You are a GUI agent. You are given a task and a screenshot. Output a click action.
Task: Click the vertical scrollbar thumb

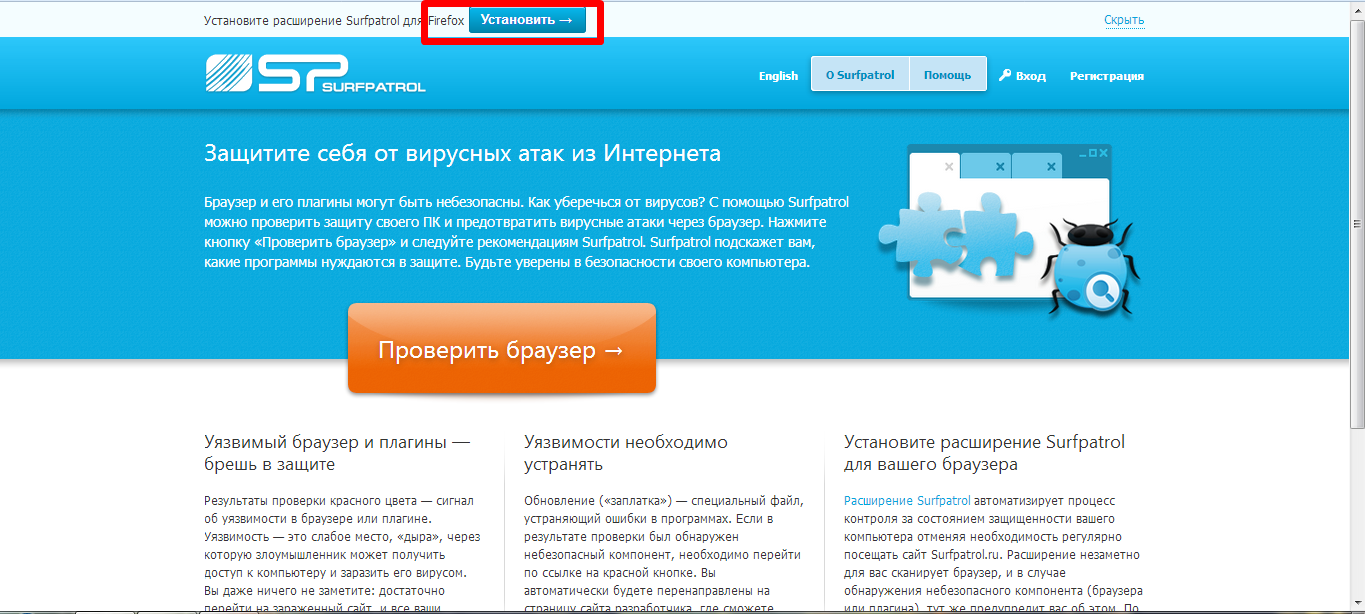coord(1356,225)
